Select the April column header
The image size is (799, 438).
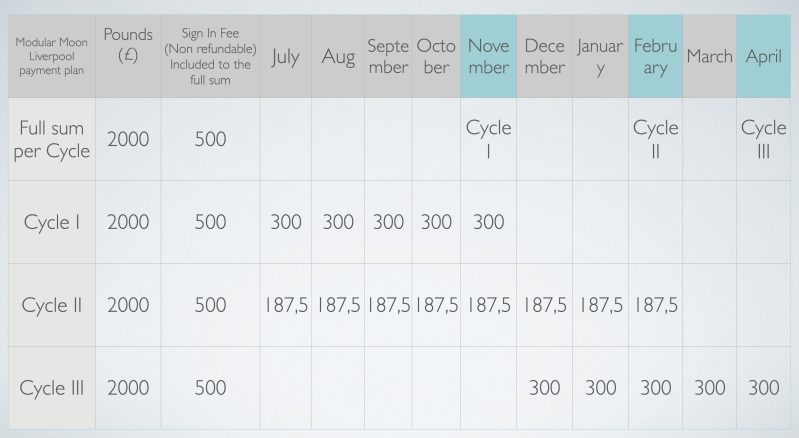(763, 57)
